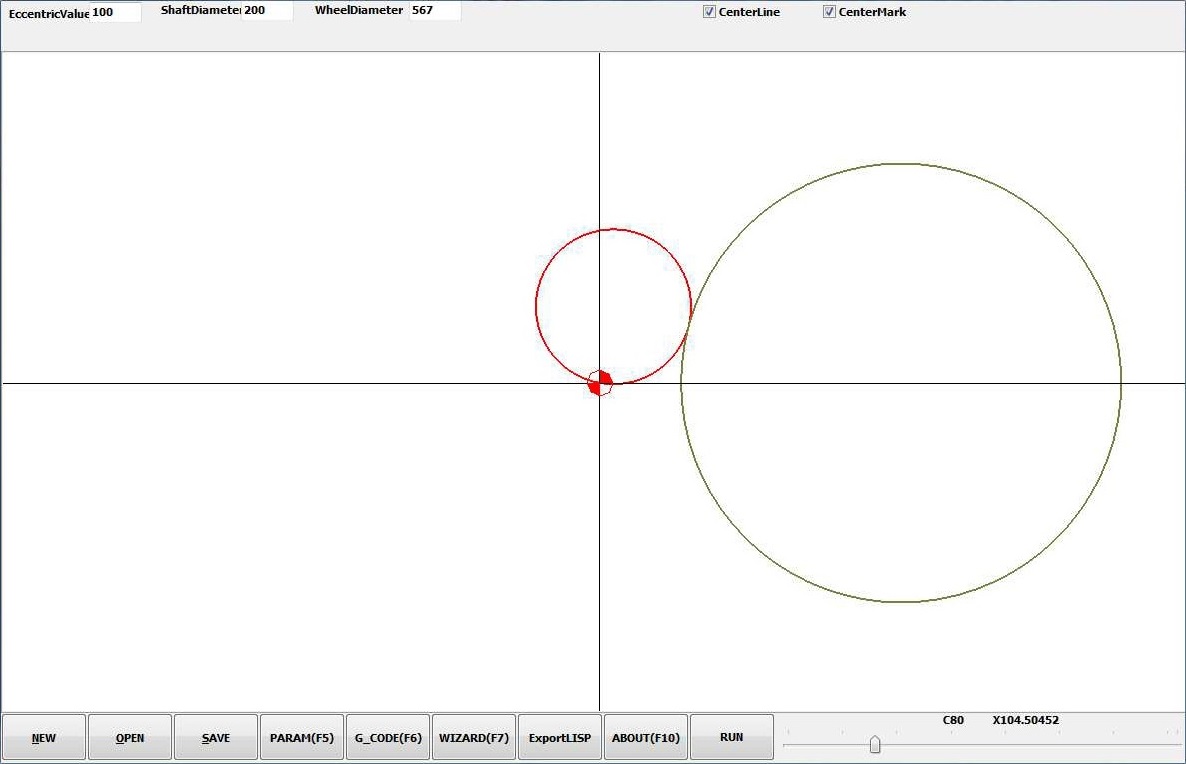This screenshot has height=764, width=1186.
Task: Disable the CenterMark checkbox
Action: (x=830, y=12)
